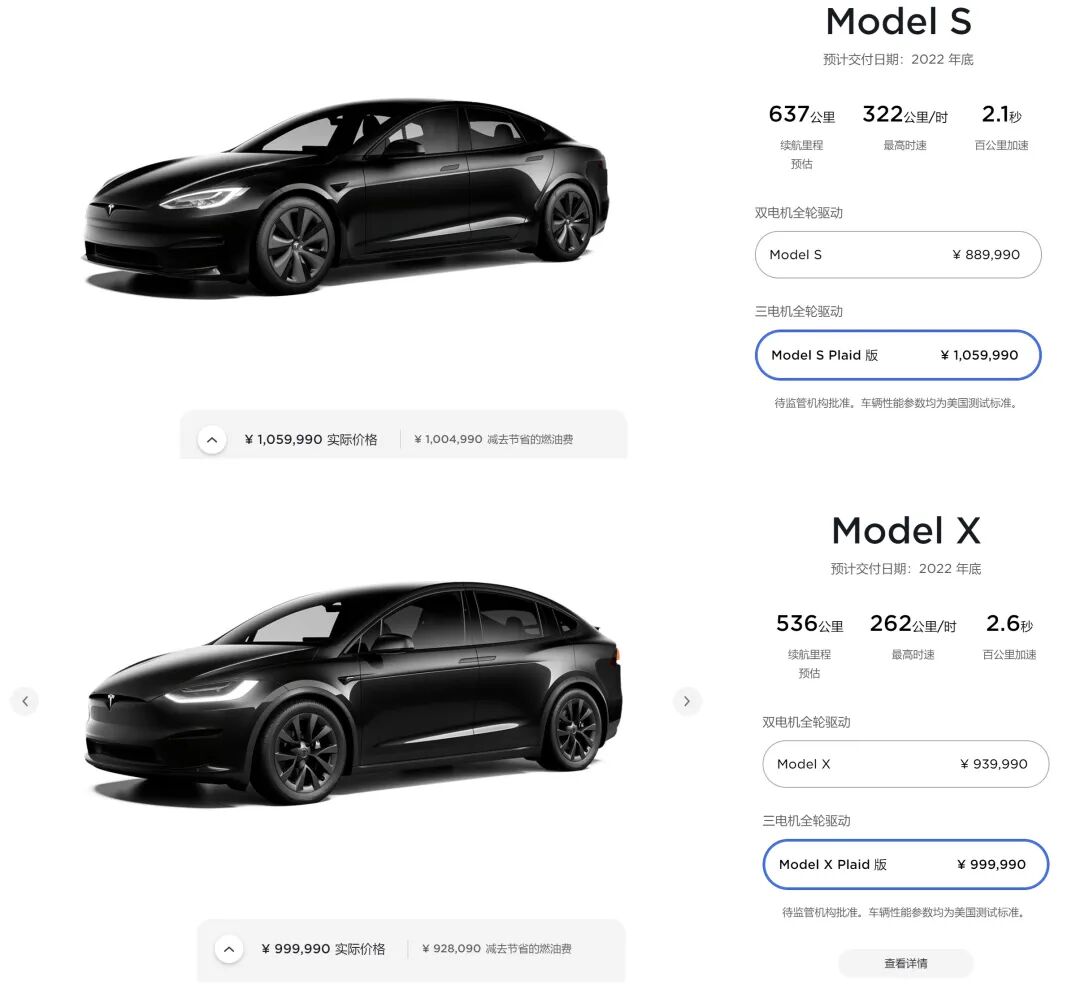Select the Model S Plaid ¥1,059,990 option
This screenshot has height=990, width=1080.
[x=897, y=355]
